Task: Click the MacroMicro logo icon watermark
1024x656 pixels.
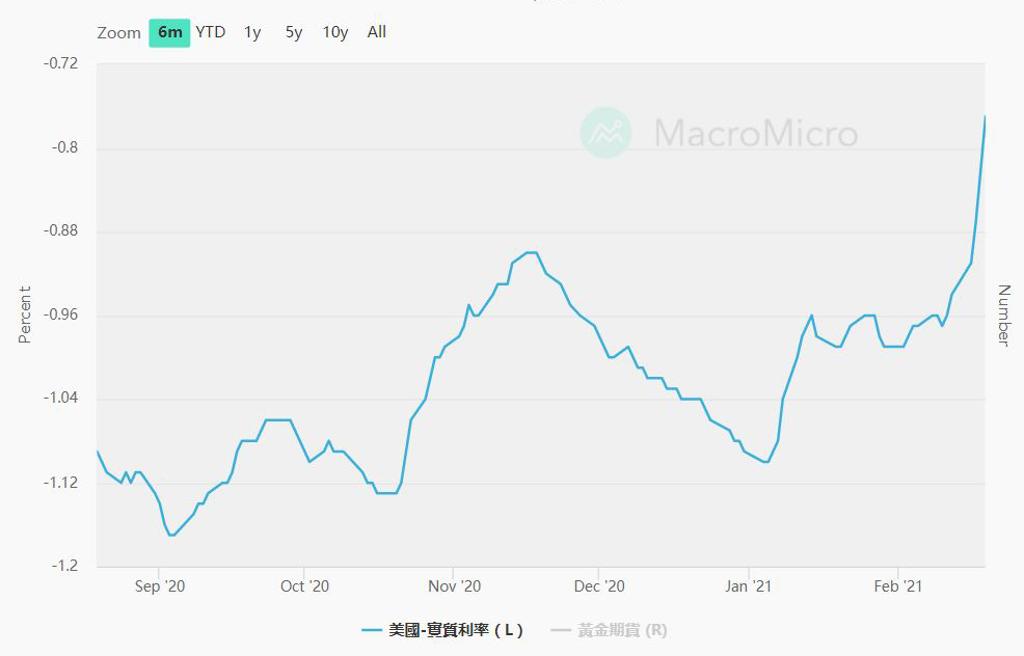Action: [606, 133]
